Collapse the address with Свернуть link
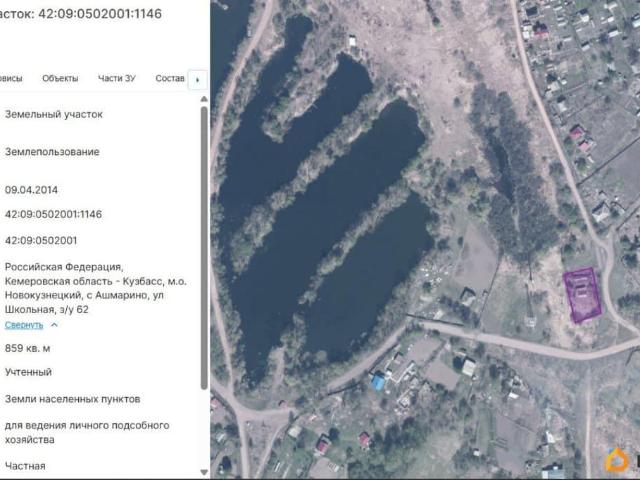 (24, 325)
